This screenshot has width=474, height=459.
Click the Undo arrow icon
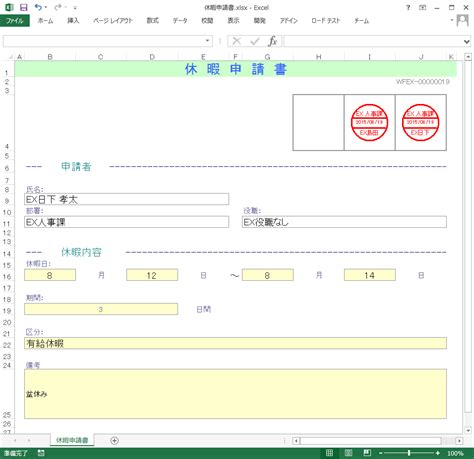click(38, 7)
